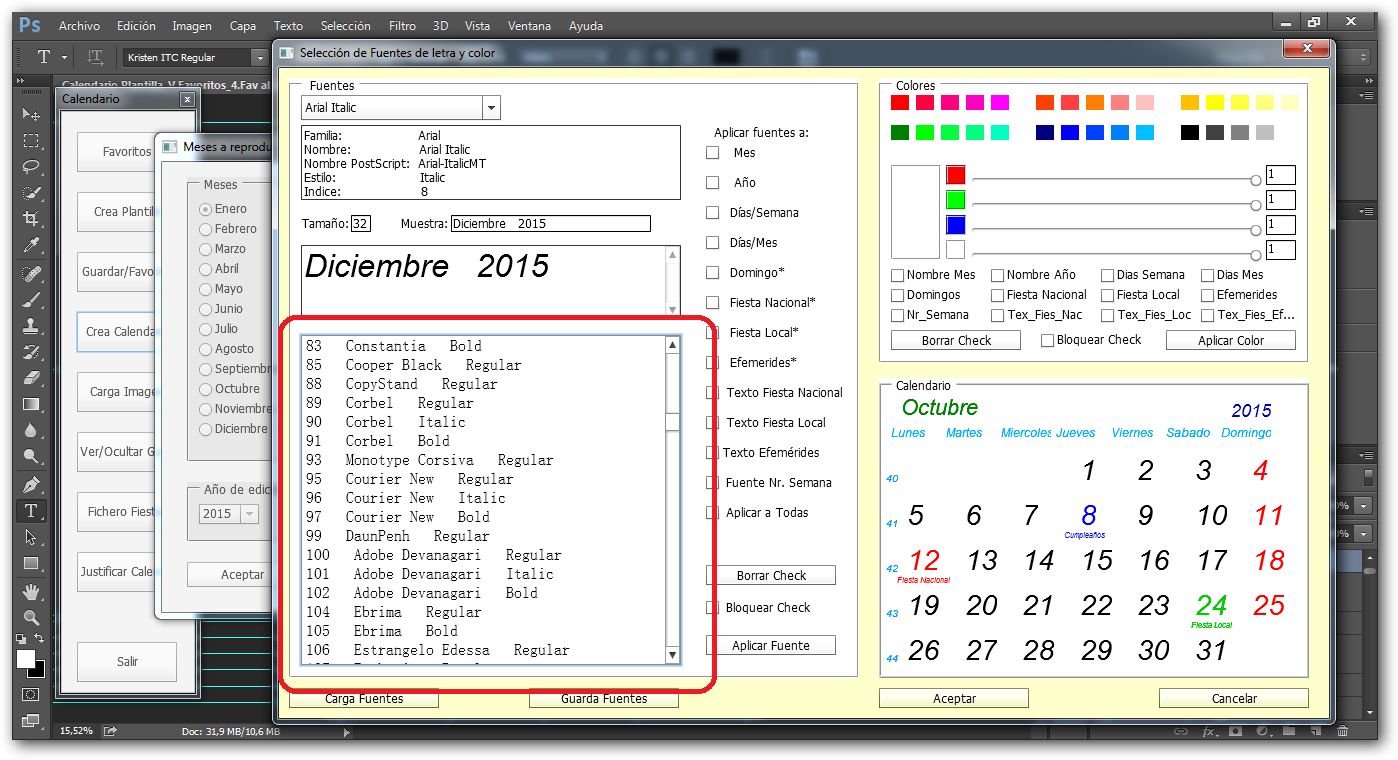1398x760 pixels.
Task: Open the year 2015 dropdown
Action: tap(249, 514)
